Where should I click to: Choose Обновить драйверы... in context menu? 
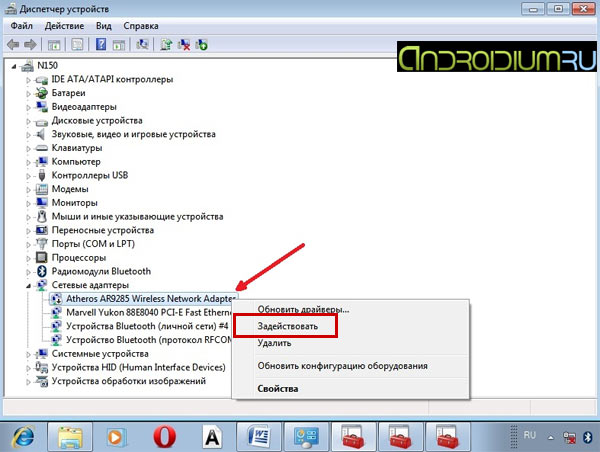point(351,309)
